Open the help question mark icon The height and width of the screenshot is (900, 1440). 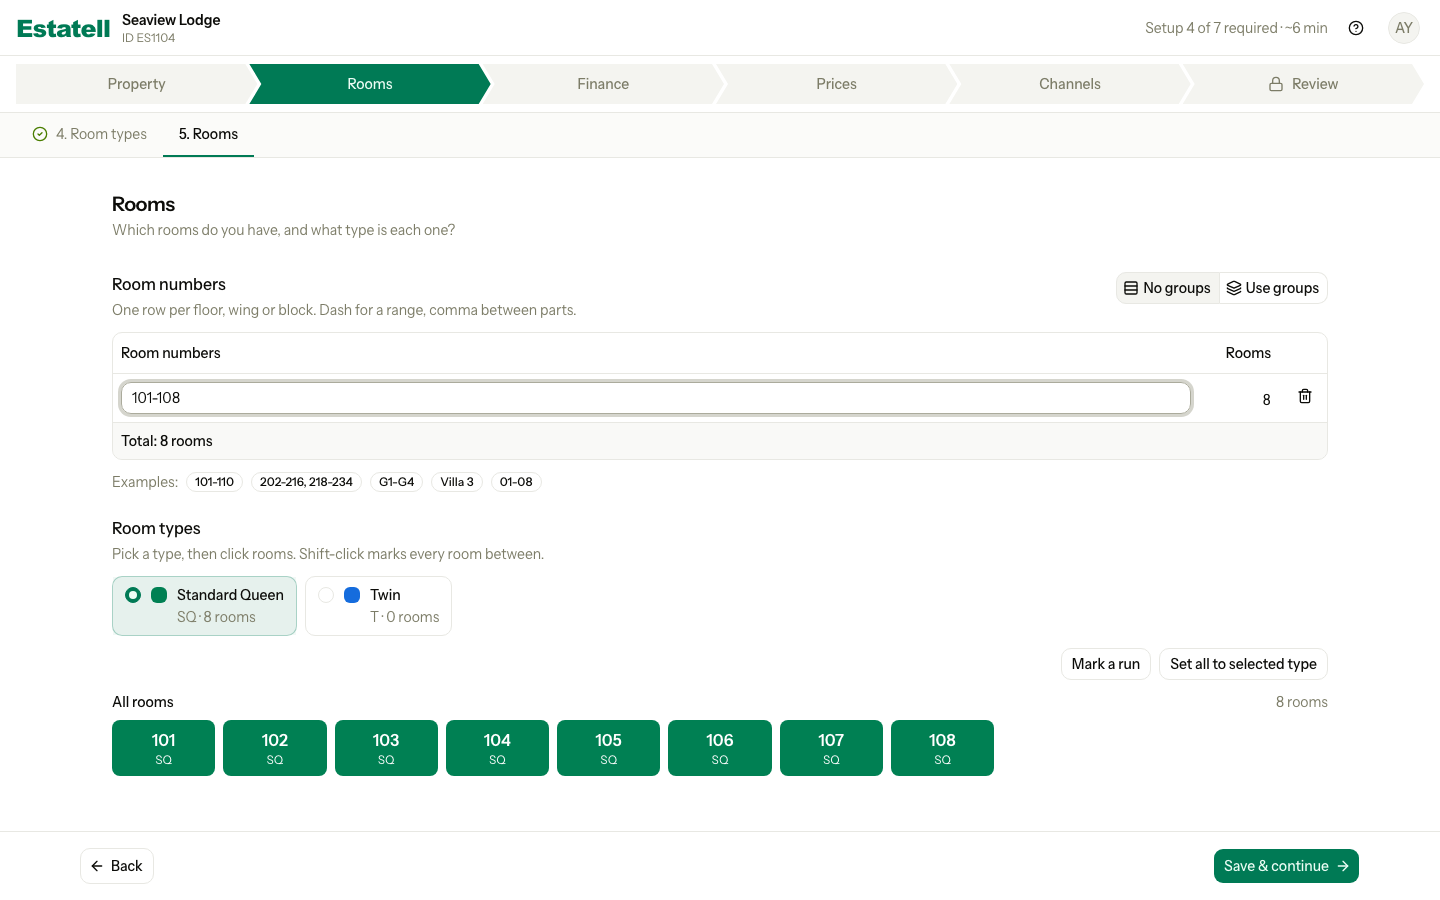click(x=1356, y=28)
